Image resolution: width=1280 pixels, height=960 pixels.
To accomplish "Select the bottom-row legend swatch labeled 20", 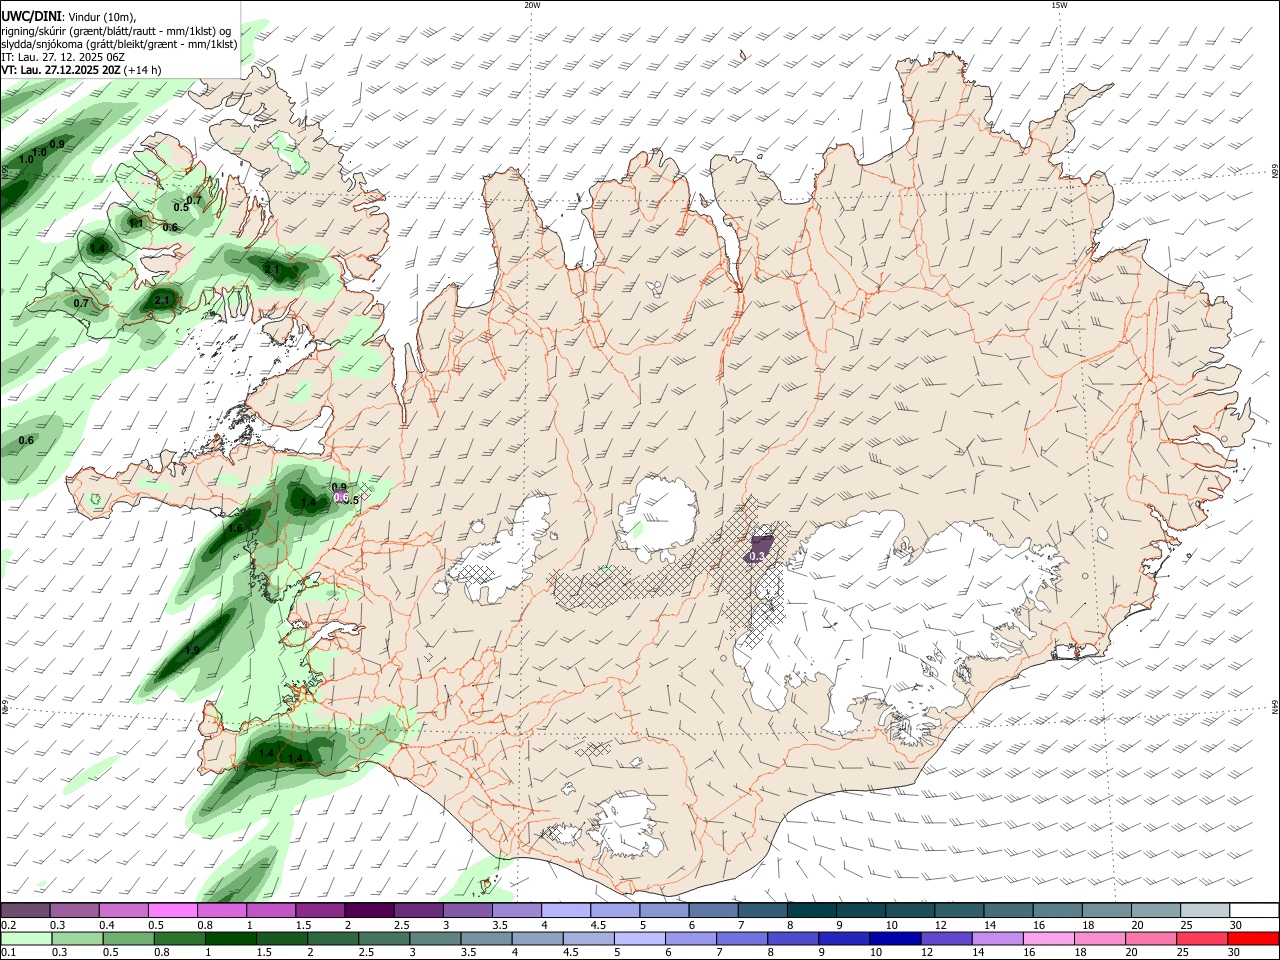I will [1150, 938].
